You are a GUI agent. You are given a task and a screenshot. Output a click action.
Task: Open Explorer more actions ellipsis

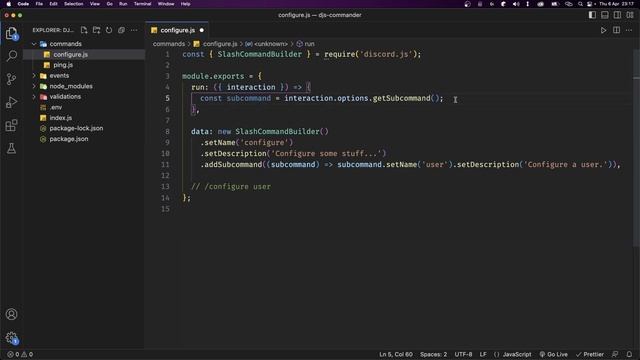[x=134, y=30]
